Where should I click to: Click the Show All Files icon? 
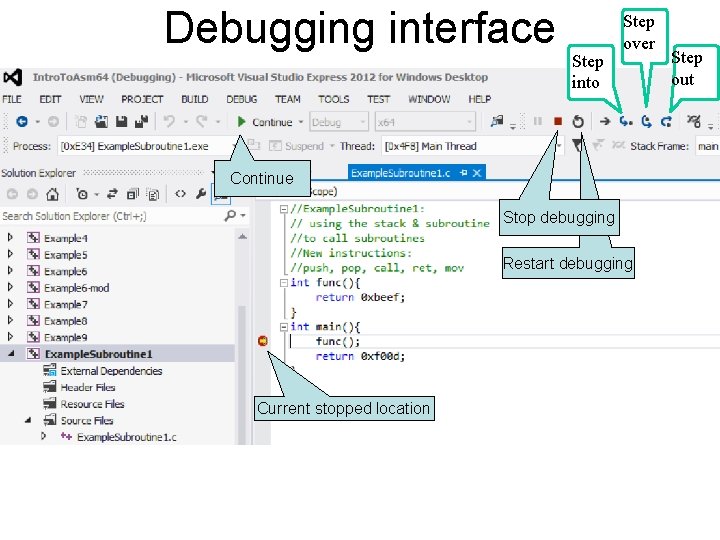(x=153, y=195)
